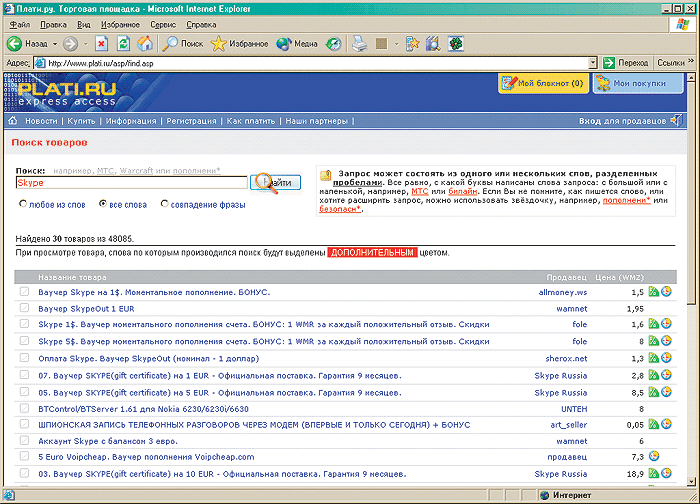
Task: Select the 'совпадение фразы' radio button
Action: (x=165, y=204)
